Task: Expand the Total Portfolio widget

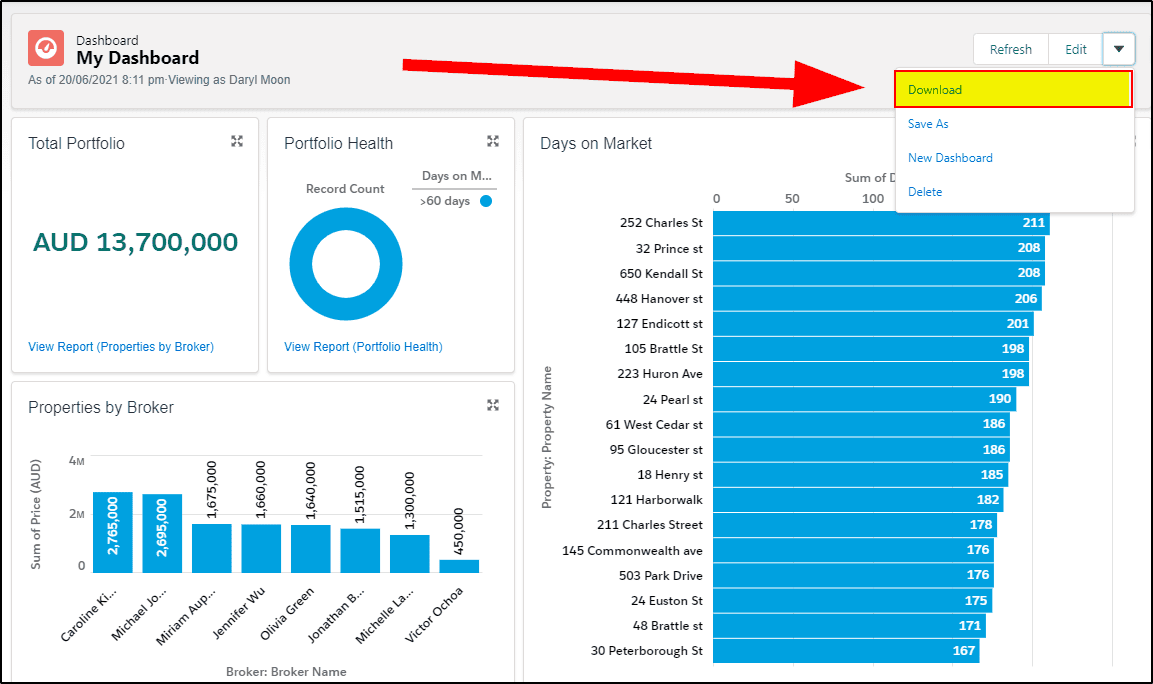Action: (x=237, y=141)
